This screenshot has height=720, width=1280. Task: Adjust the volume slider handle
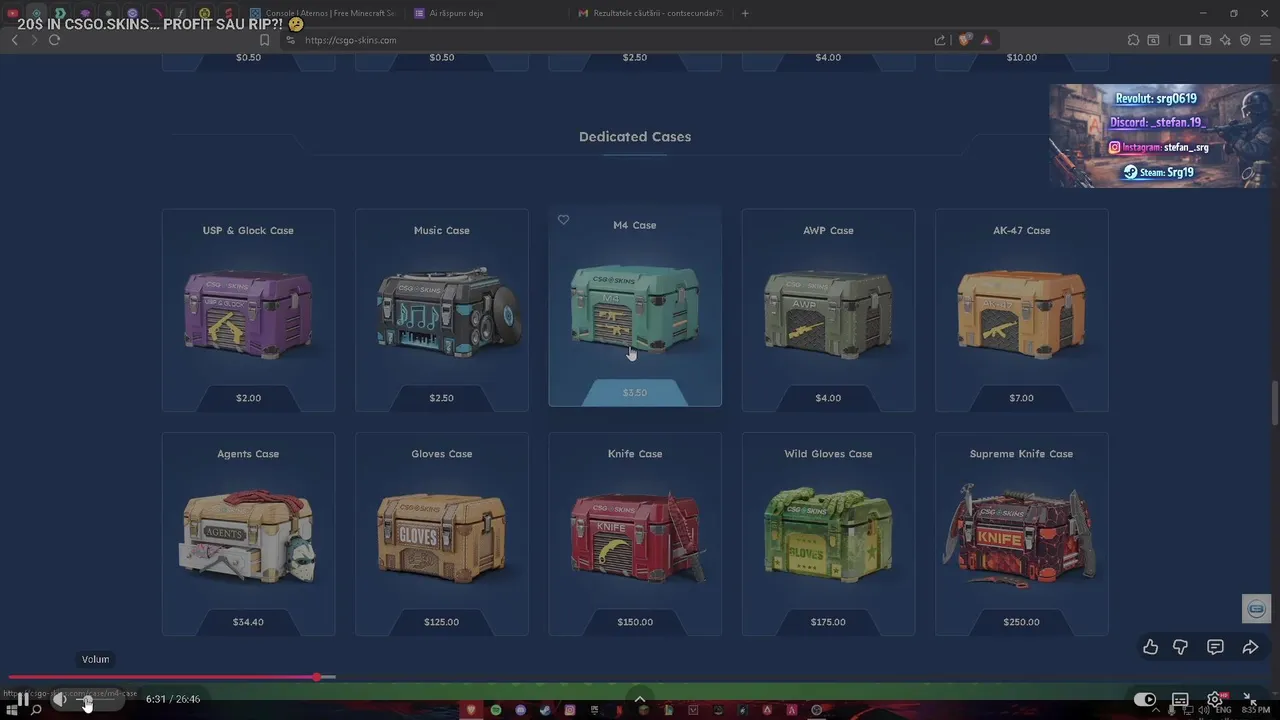(87, 699)
